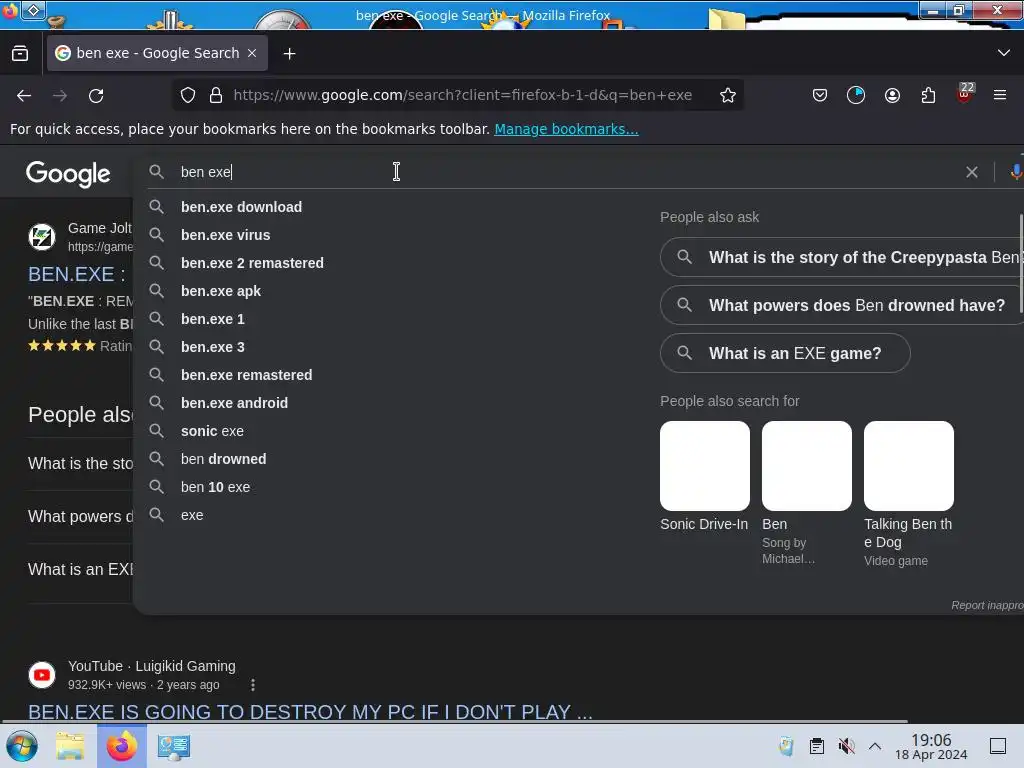
Task: Open the Ben song thumbnail
Action: click(807, 466)
